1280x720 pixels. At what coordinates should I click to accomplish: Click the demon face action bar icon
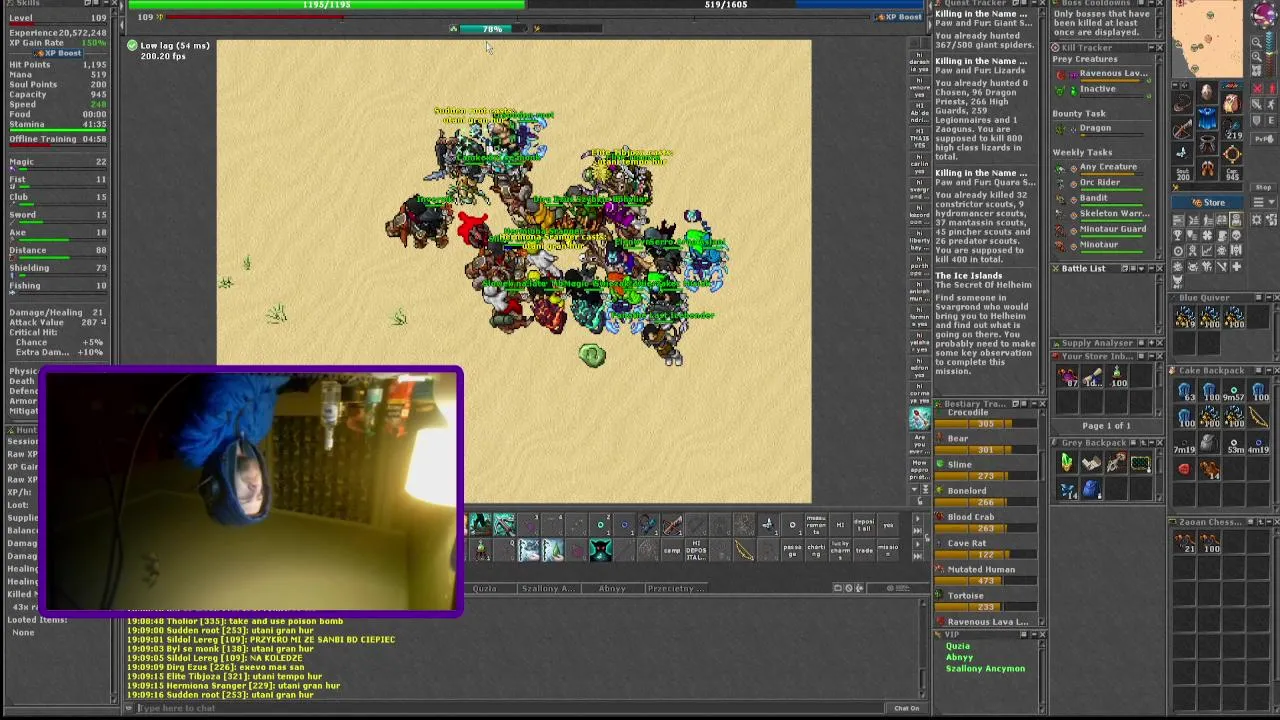[x=601, y=550]
